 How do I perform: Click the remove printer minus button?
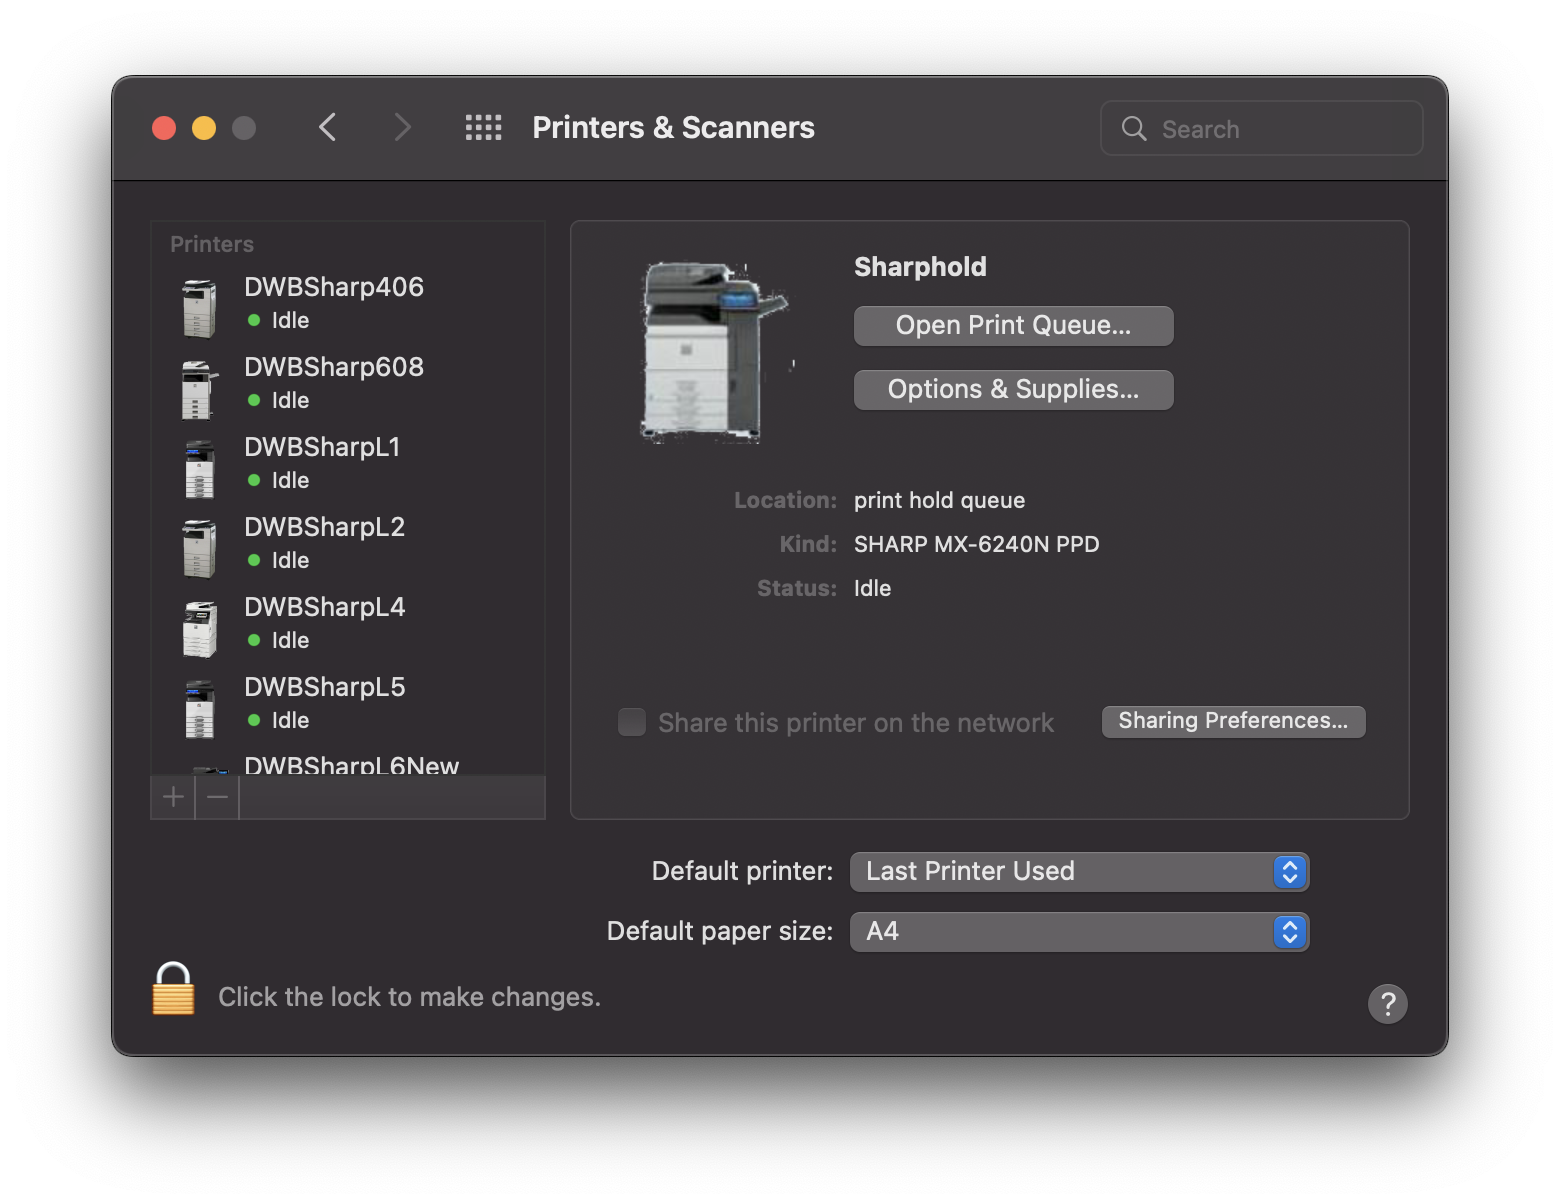pyautogui.click(x=217, y=797)
